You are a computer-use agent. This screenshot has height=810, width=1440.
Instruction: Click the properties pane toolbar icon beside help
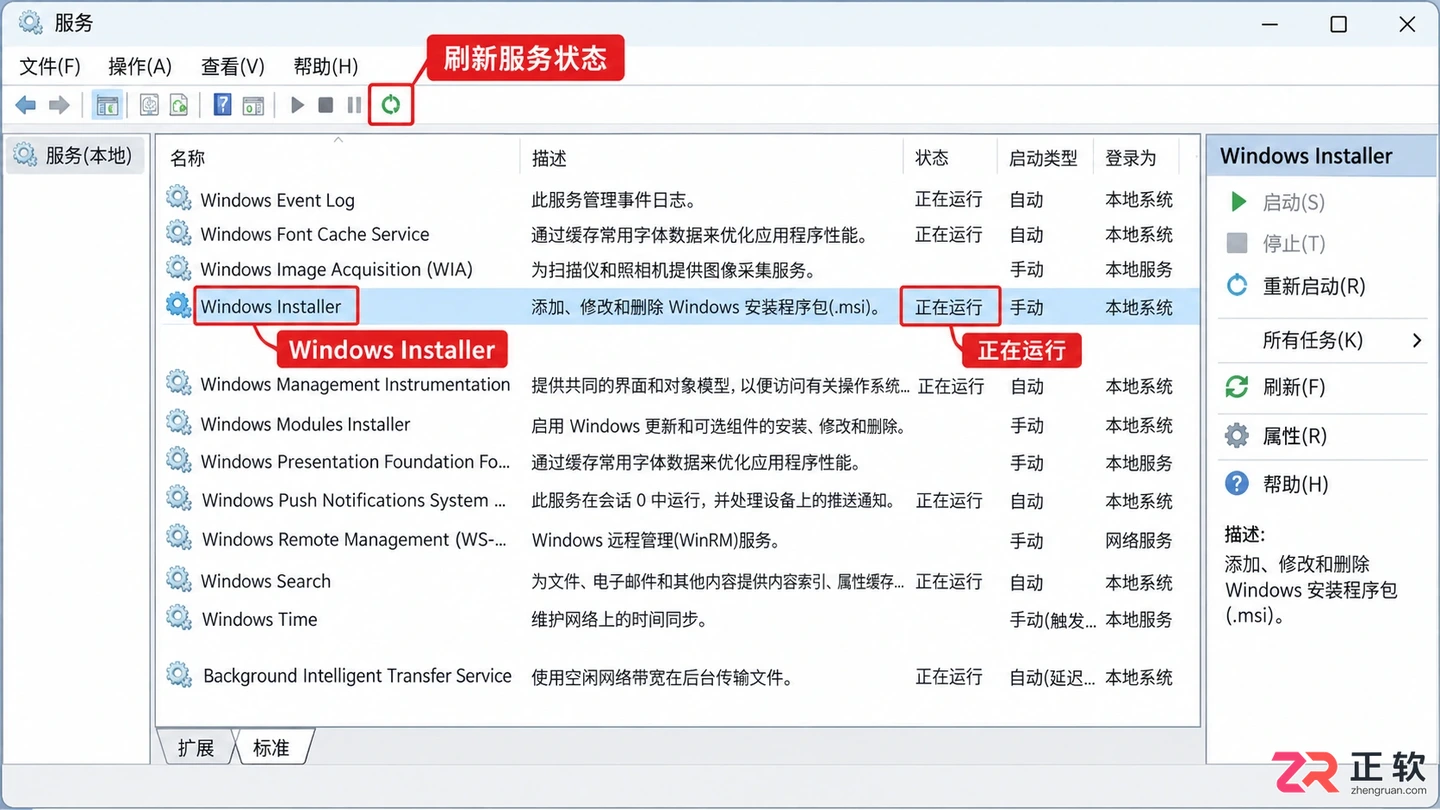coord(254,105)
